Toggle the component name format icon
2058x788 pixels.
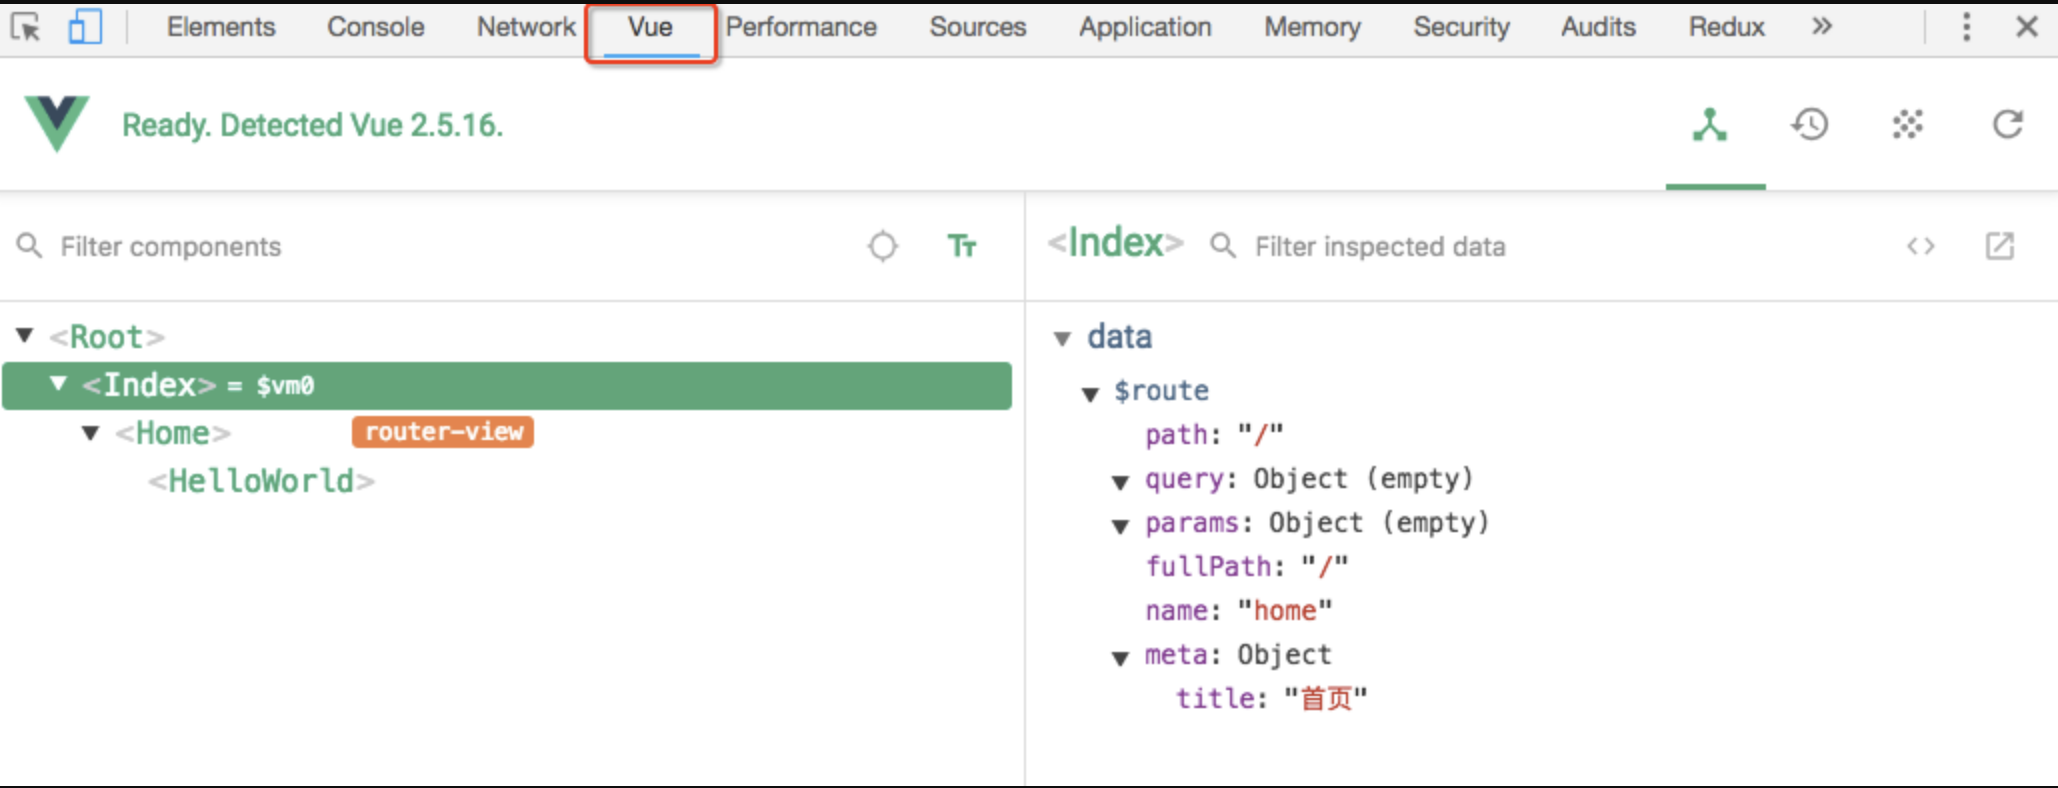961,246
